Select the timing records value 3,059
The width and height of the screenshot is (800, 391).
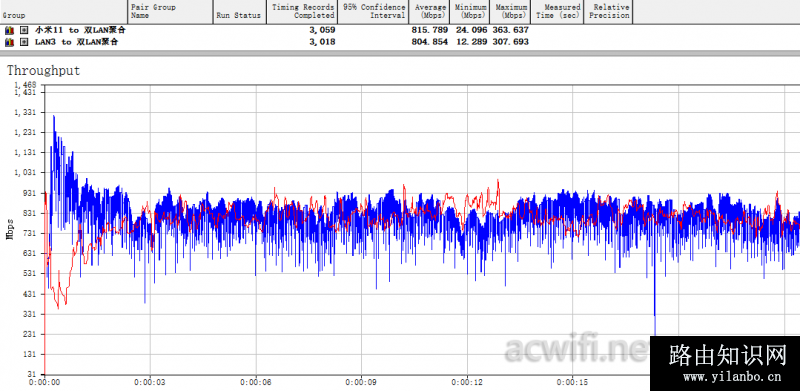coord(322,30)
